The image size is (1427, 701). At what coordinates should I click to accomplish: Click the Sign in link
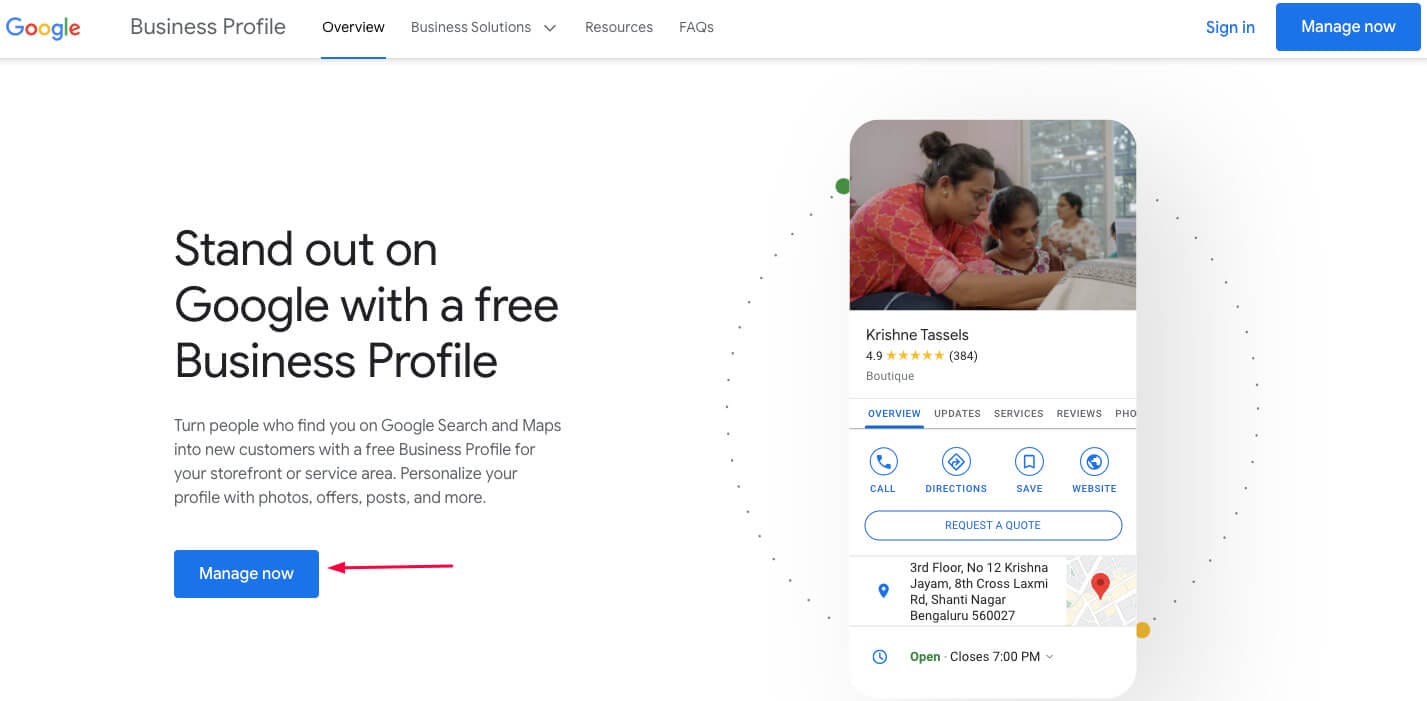(x=1230, y=28)
